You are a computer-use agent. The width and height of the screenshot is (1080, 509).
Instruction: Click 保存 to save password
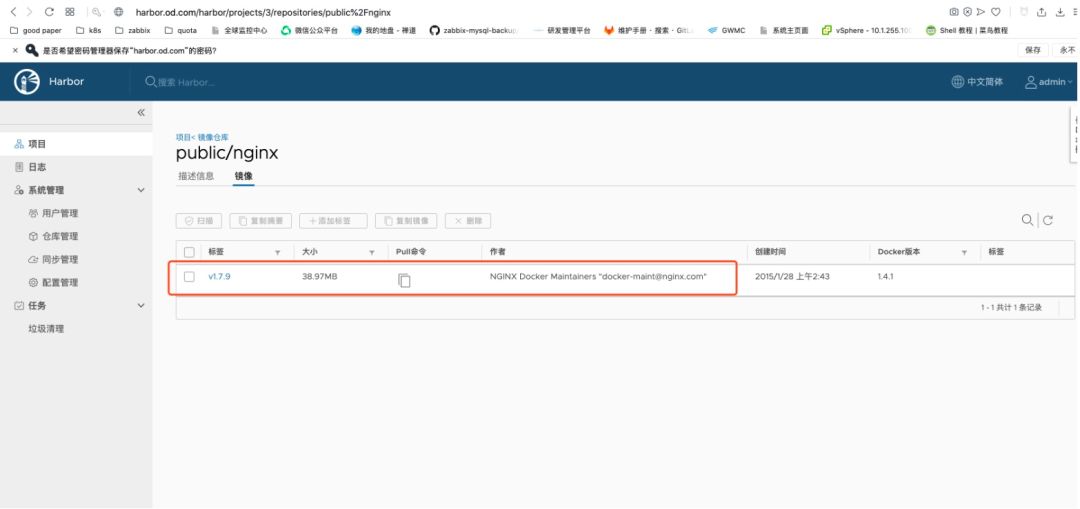click(x=1033, y=50)
